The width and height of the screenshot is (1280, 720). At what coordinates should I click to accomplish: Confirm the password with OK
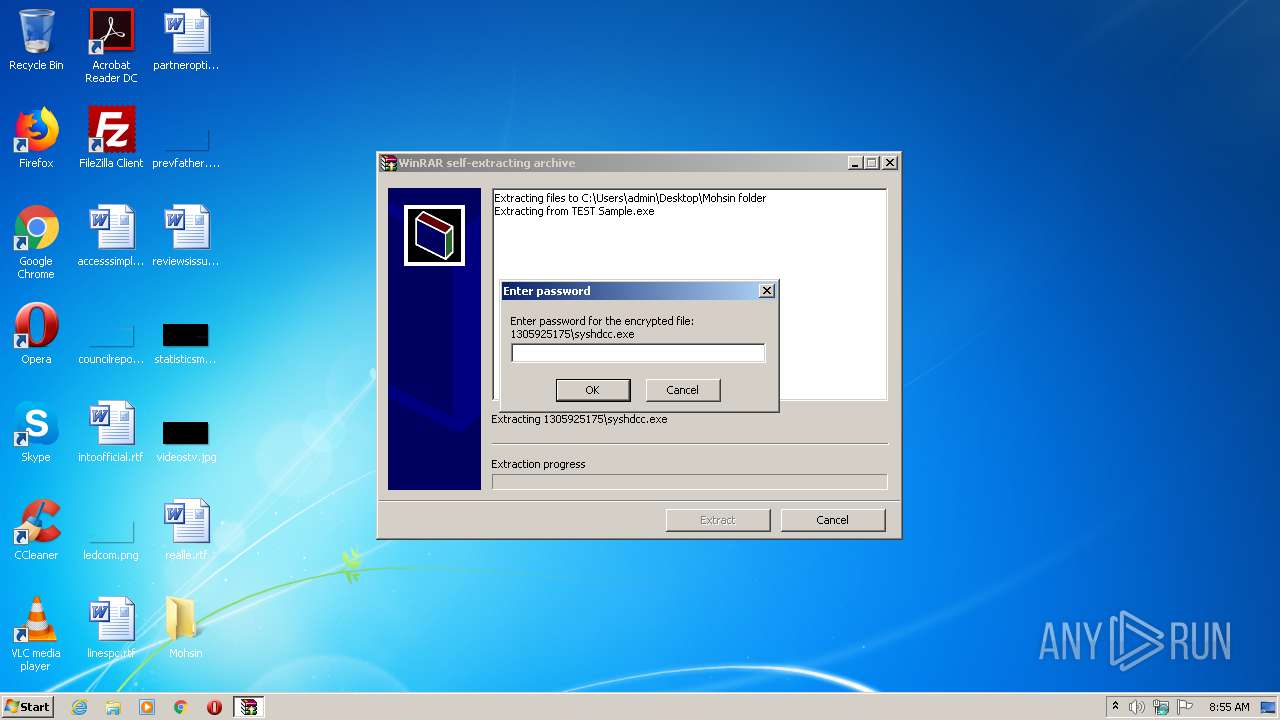(x=593, y=390)
